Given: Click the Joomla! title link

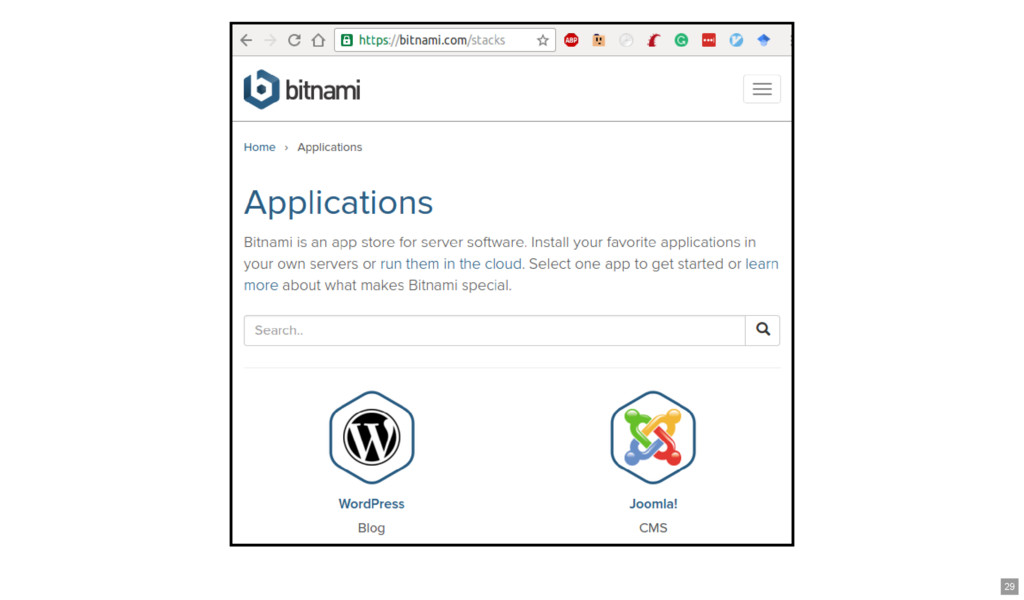Looking at the screenshot, I should click(x=653, y=503).
